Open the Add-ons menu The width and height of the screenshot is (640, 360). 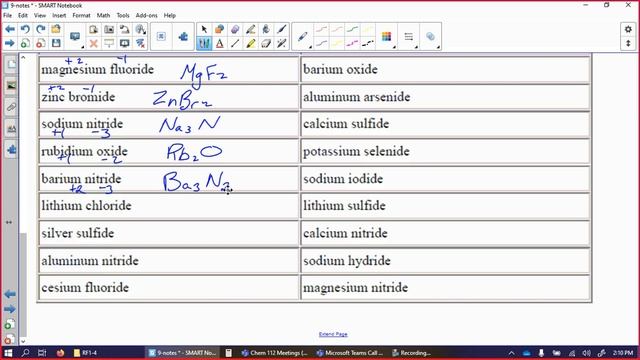coord(147,16)
